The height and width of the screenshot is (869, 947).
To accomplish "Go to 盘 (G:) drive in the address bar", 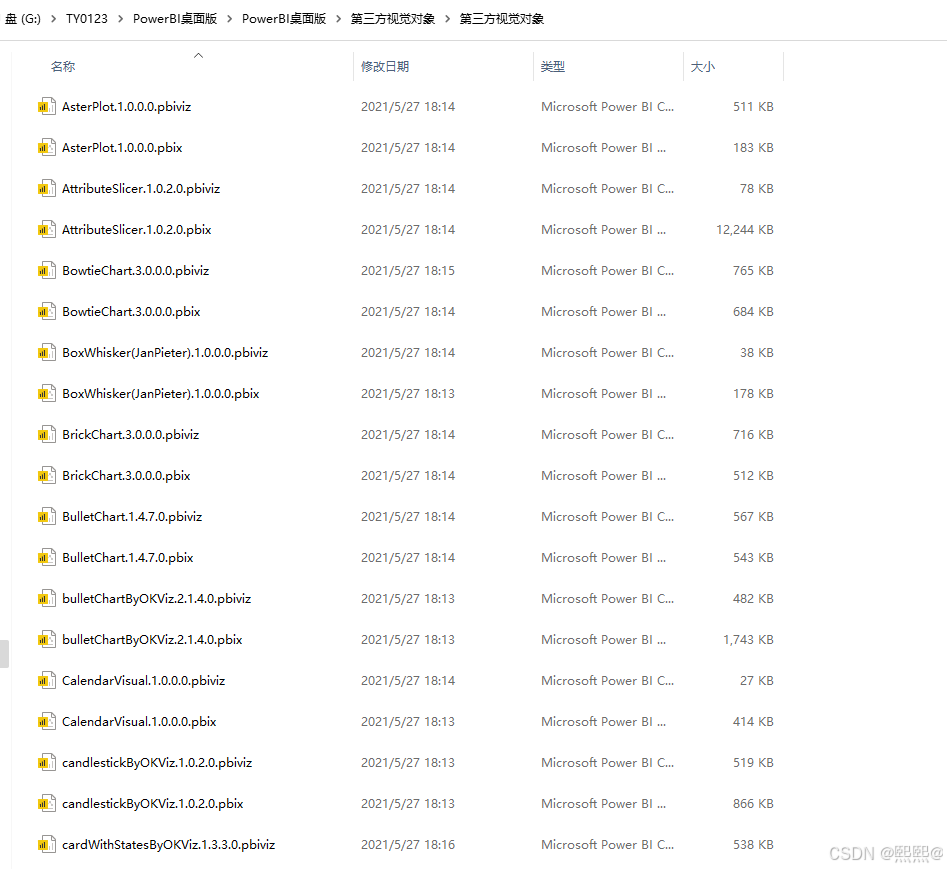I will click(23, 19).
